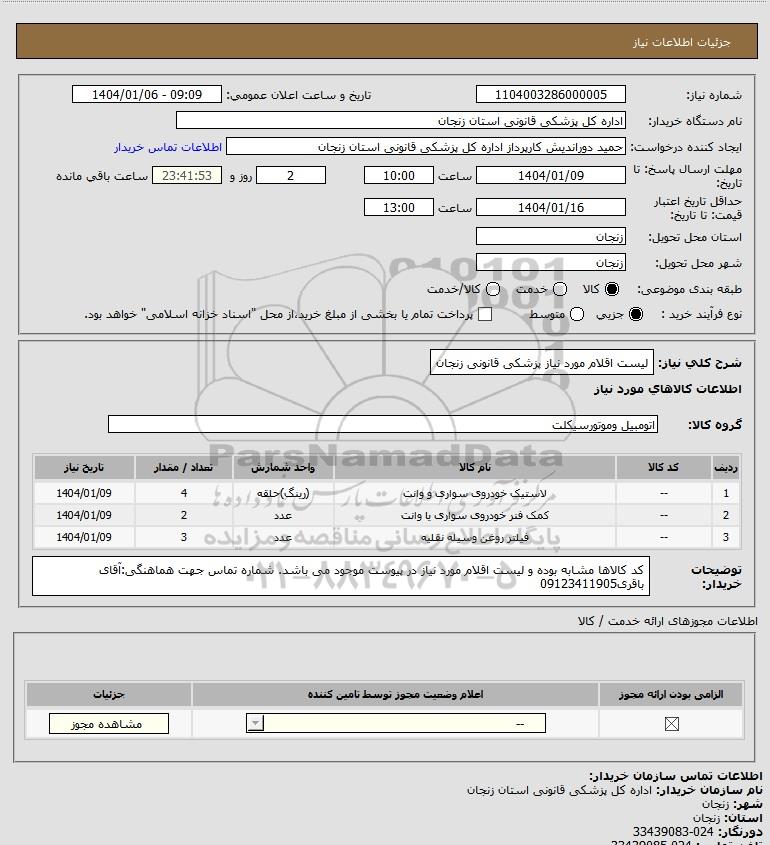Image resolution: width=770 pixels, height=845 pixels.
Task: Click the quantity cell showing 3
Action: point(184,537)
